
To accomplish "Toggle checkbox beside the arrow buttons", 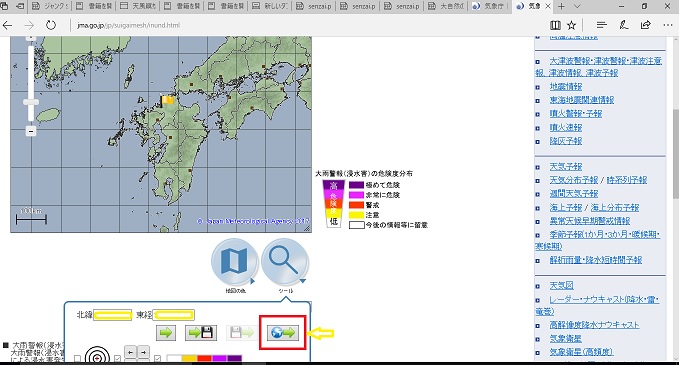I will (x=118, y=359).
